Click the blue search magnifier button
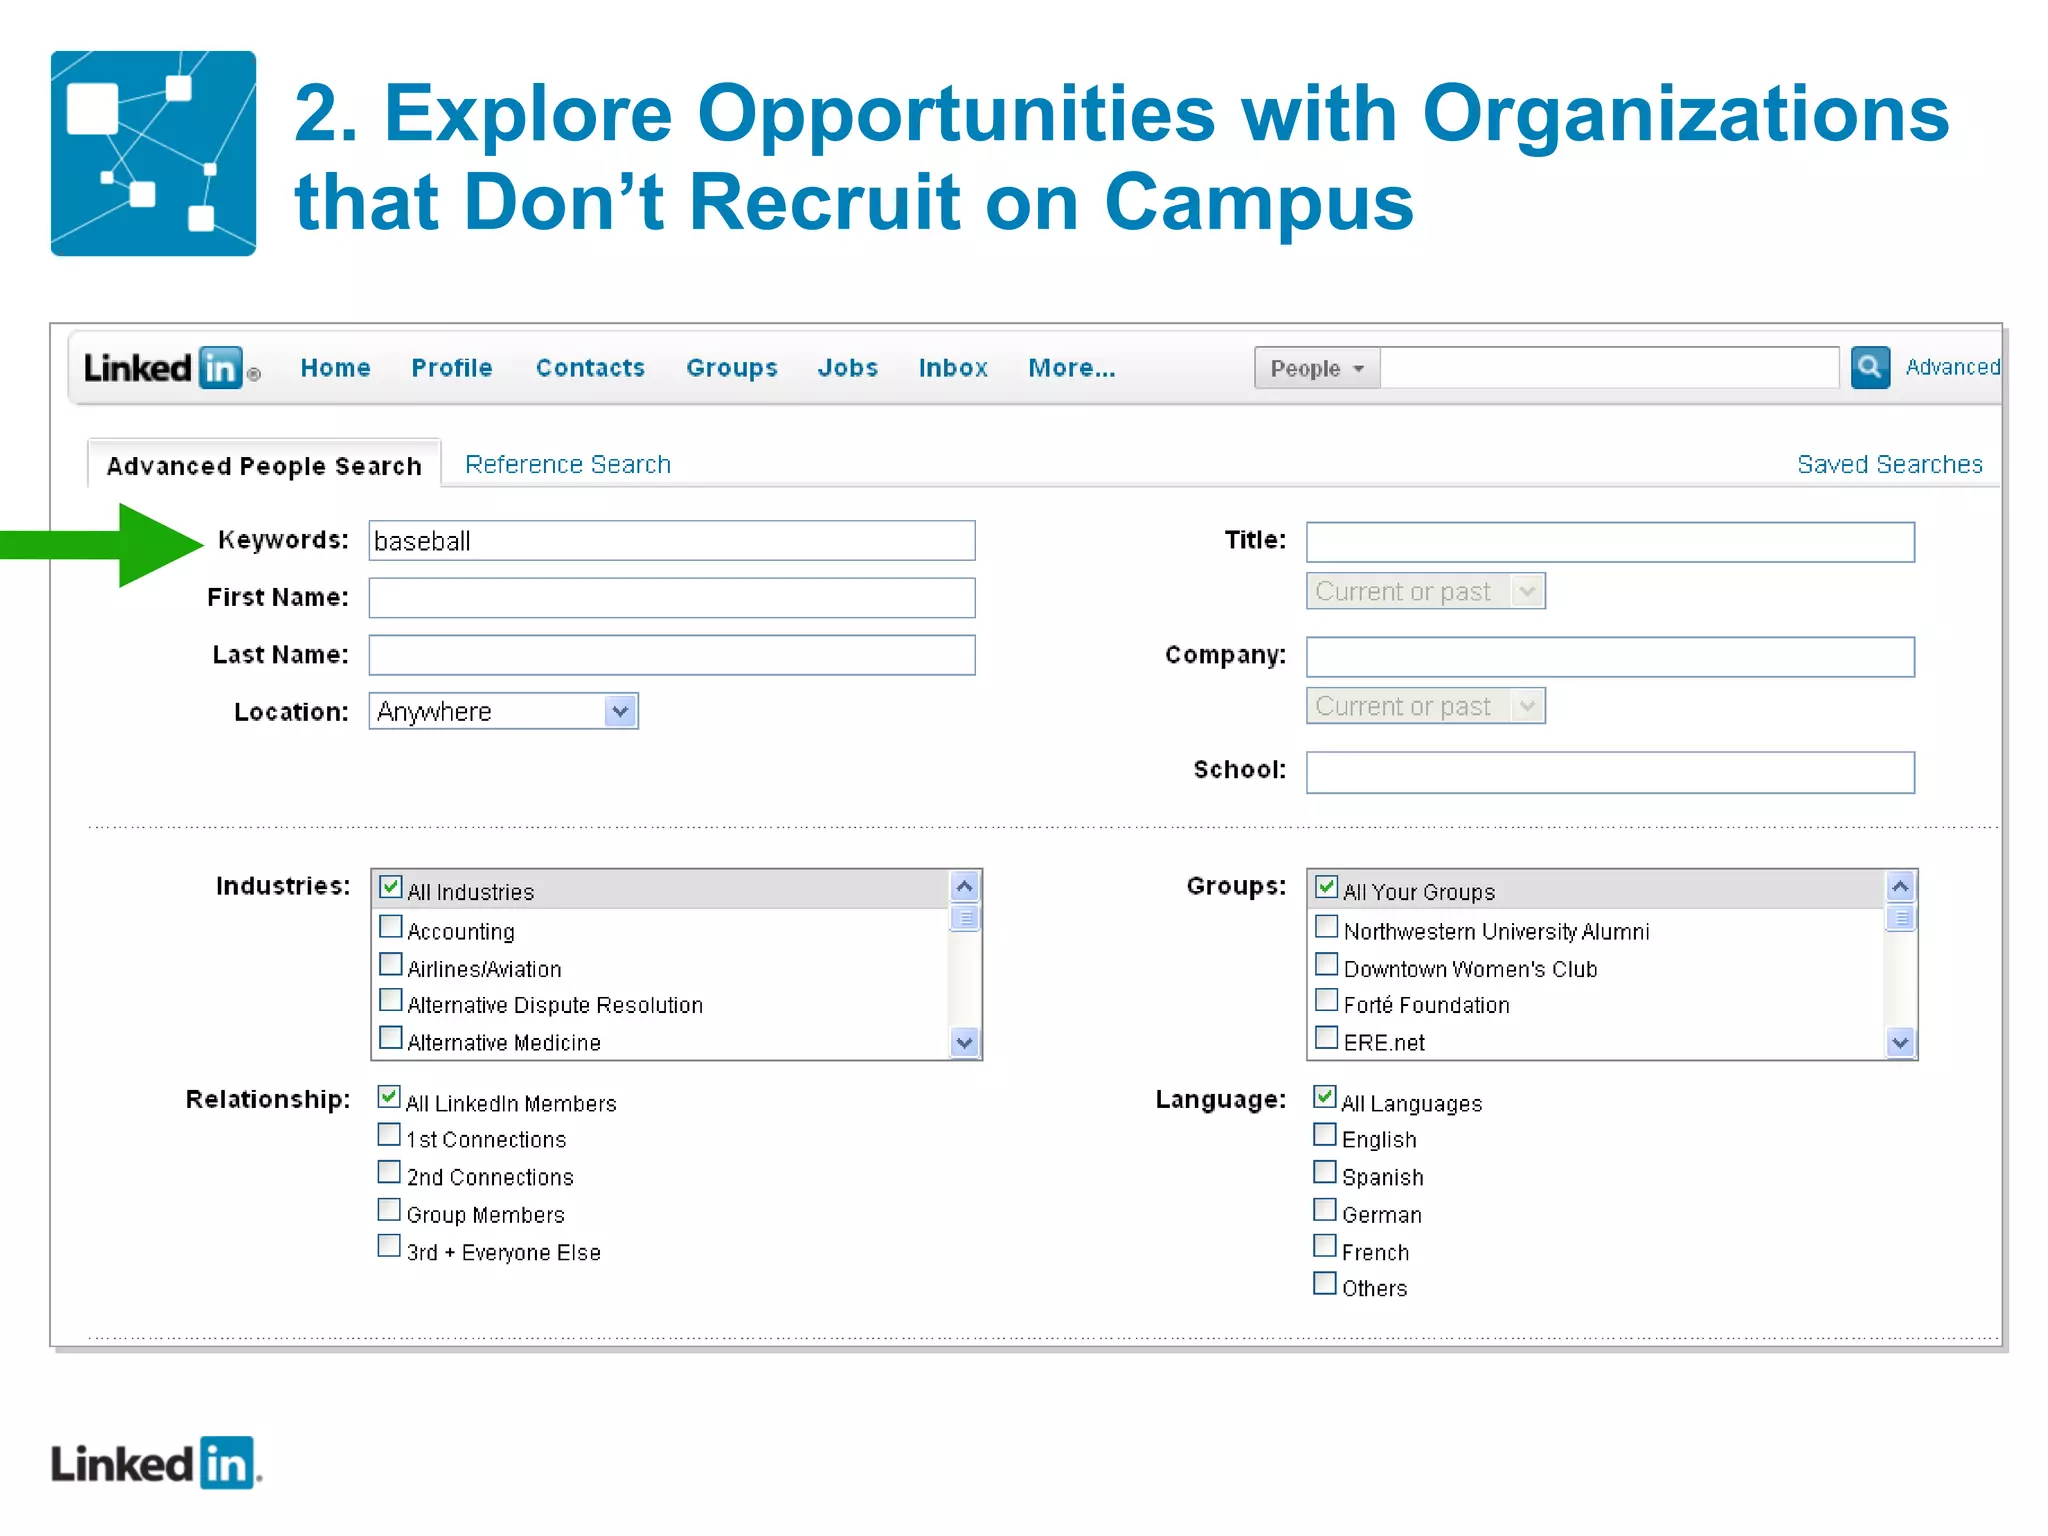The height and width of the screenshot is (1536, 2048). tap(1870, 367)
